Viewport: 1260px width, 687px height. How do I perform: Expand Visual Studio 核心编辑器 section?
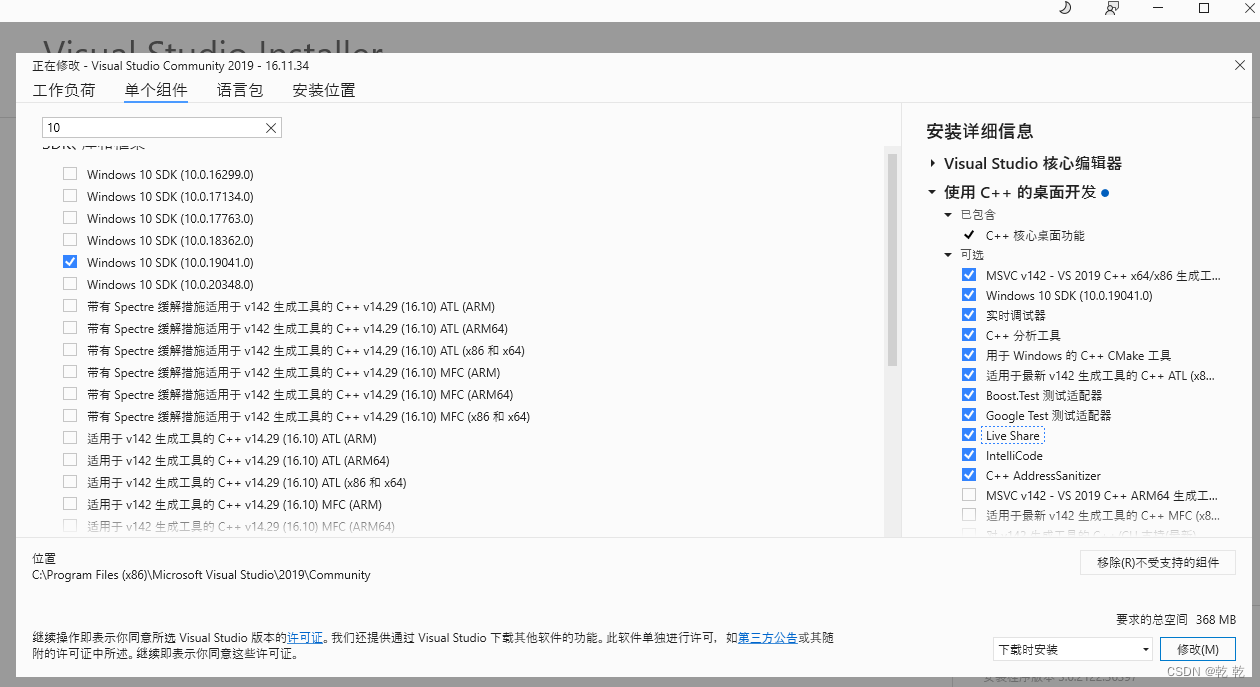tap(932, 163)
